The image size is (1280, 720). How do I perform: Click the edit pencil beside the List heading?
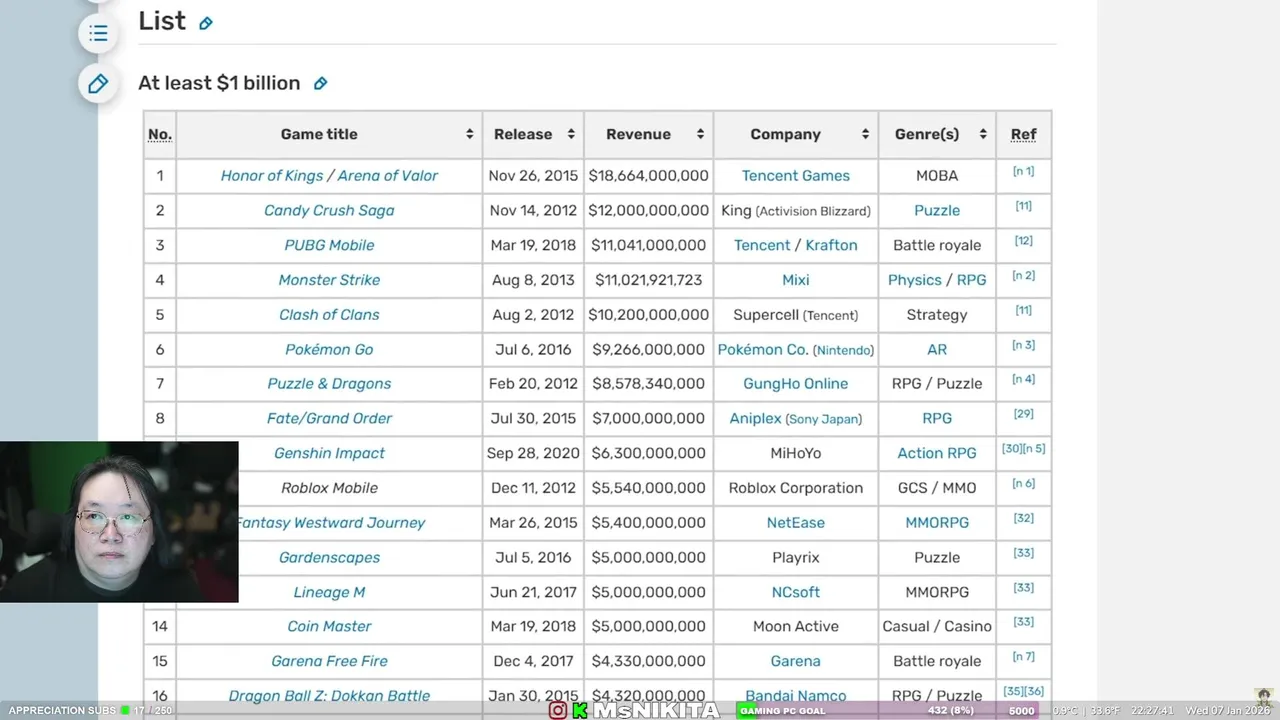tap(206, 23)
